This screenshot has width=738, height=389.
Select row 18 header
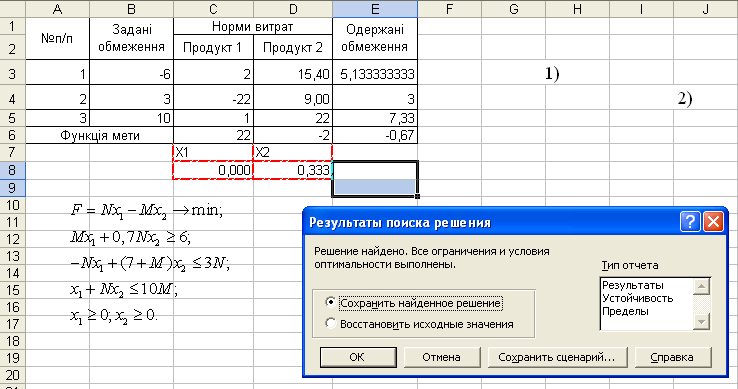click(x=12, y=341)
